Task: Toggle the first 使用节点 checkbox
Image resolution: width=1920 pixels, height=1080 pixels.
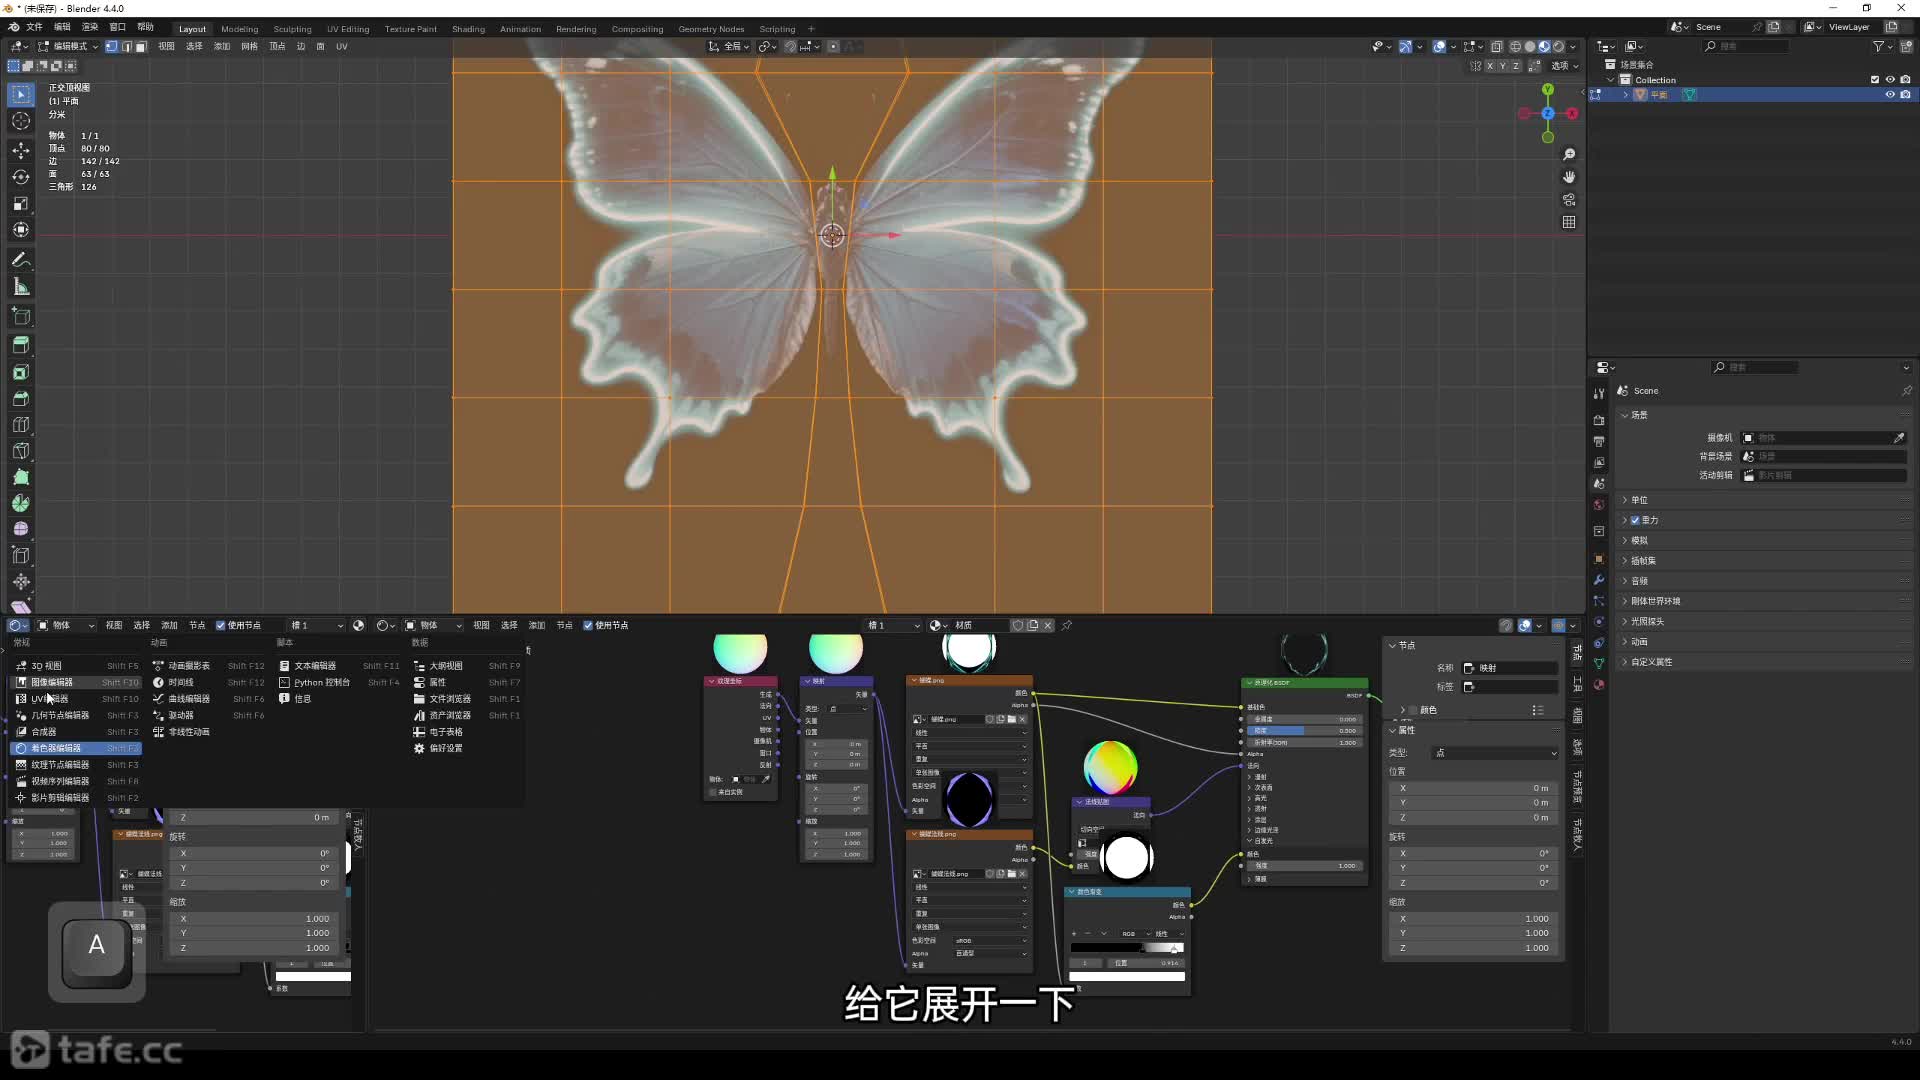Action: 221,626
